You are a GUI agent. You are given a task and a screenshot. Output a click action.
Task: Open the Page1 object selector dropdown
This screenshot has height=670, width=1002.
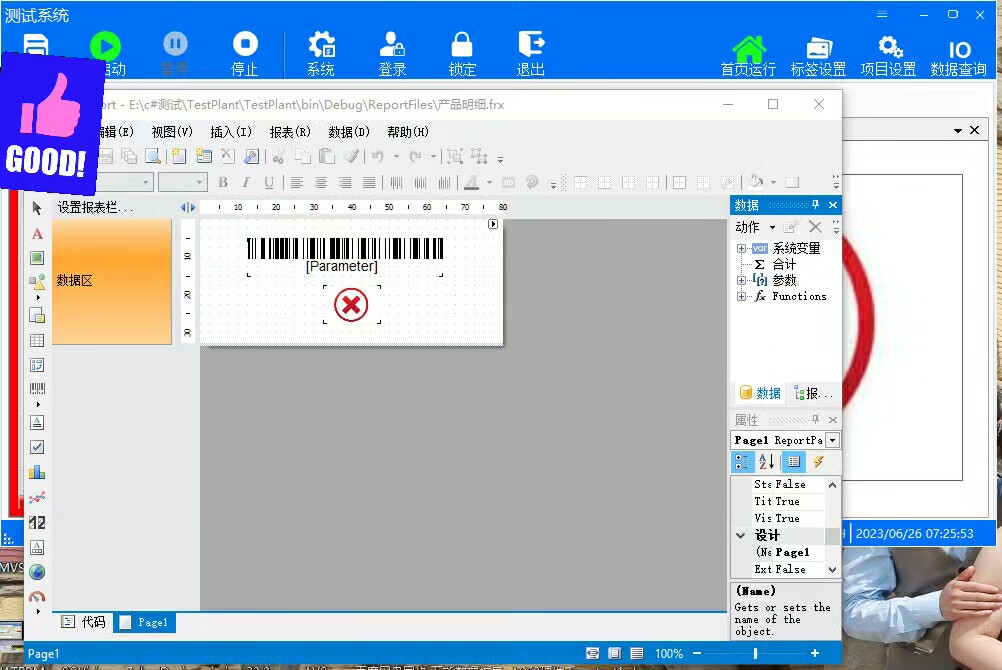point(832,440)
